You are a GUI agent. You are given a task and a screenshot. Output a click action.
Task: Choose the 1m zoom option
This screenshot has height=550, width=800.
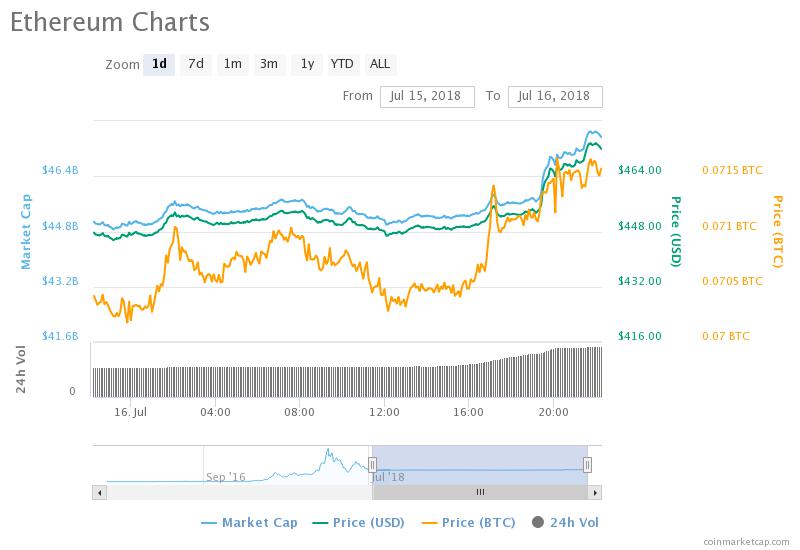[233, 64]
